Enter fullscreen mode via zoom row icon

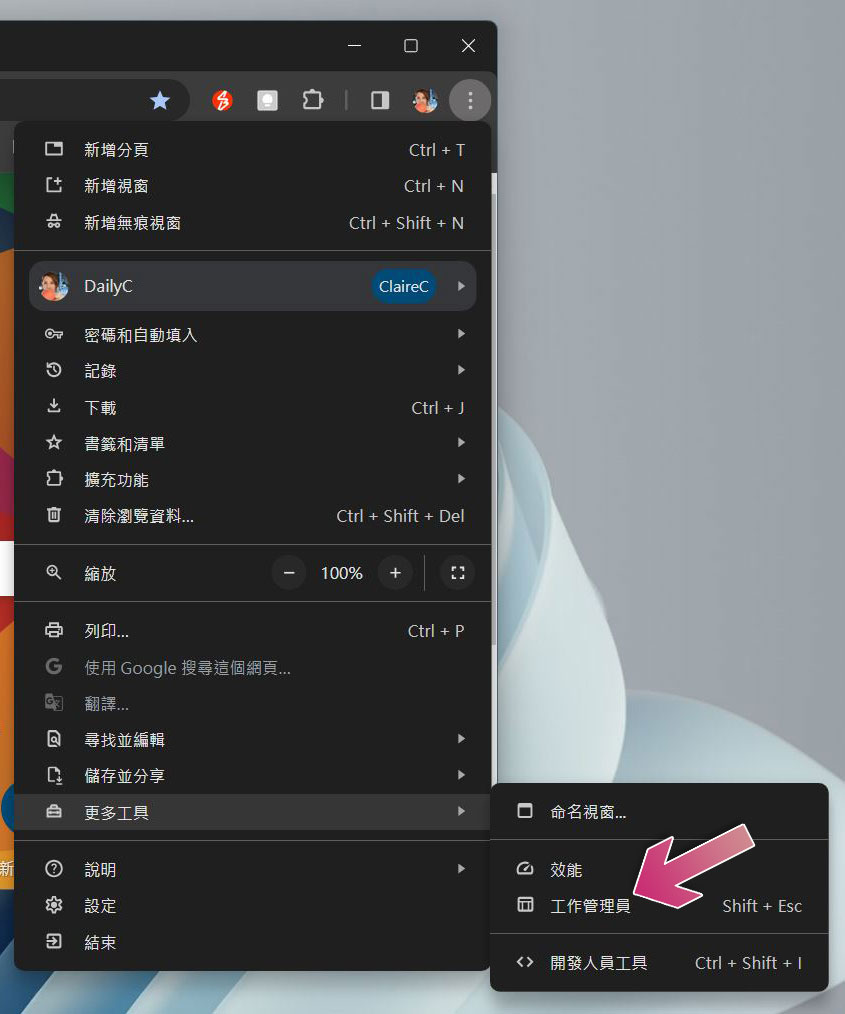point(458,573)
